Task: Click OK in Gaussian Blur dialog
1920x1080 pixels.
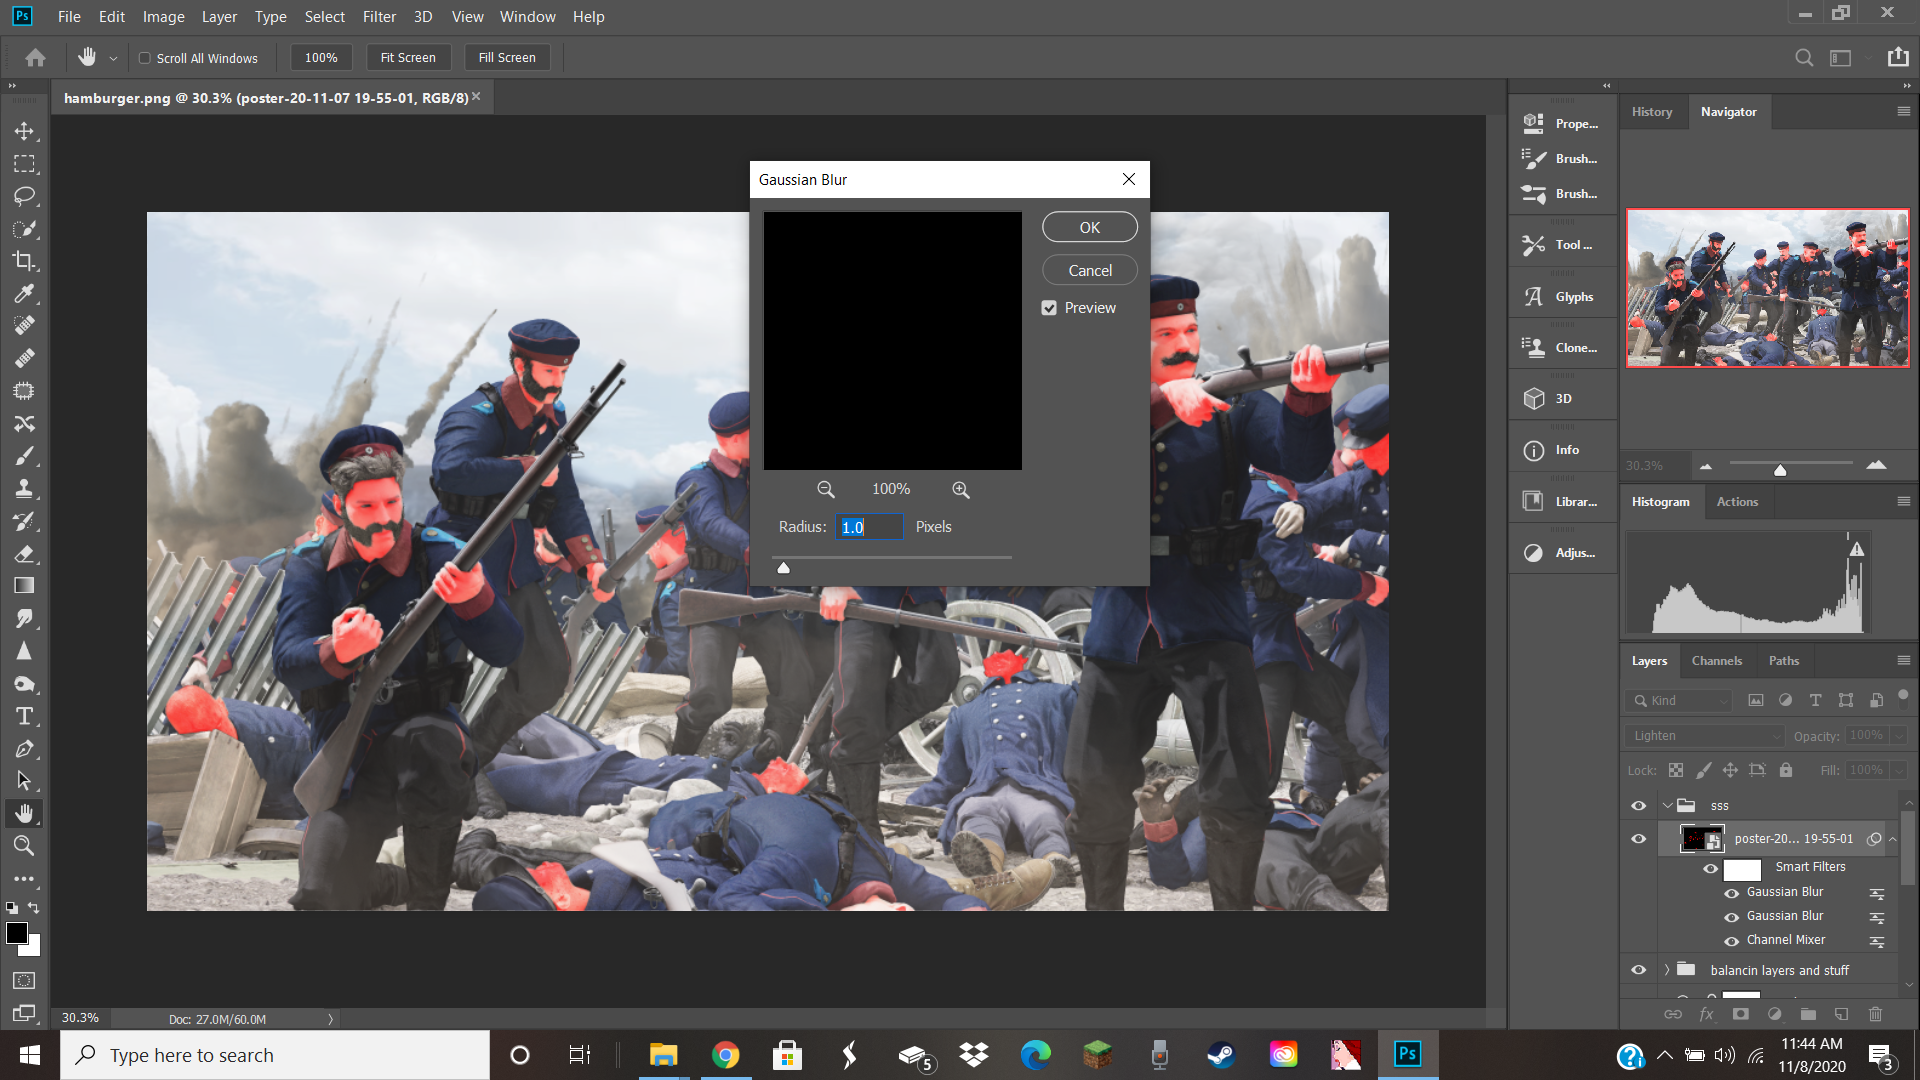Action: [1089, 227]
